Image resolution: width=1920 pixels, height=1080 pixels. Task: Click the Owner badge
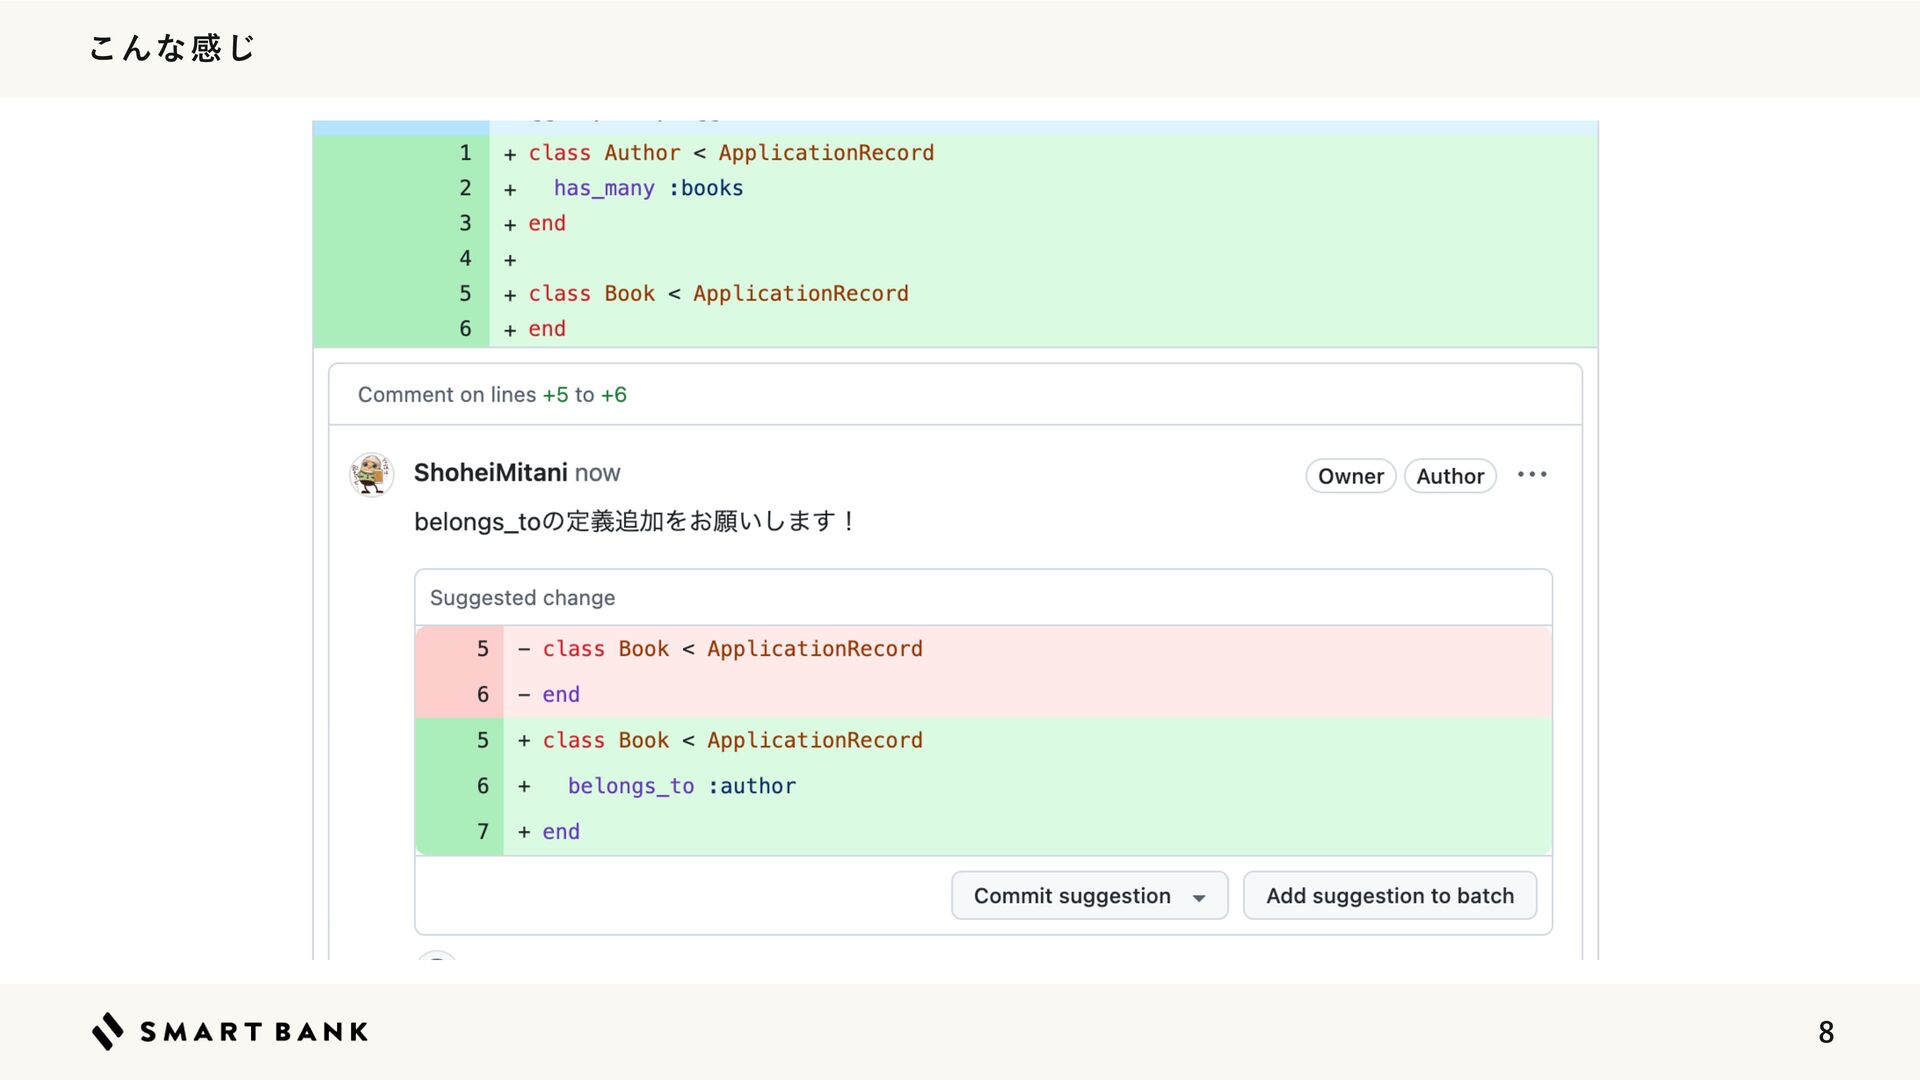coord(1350,476)
